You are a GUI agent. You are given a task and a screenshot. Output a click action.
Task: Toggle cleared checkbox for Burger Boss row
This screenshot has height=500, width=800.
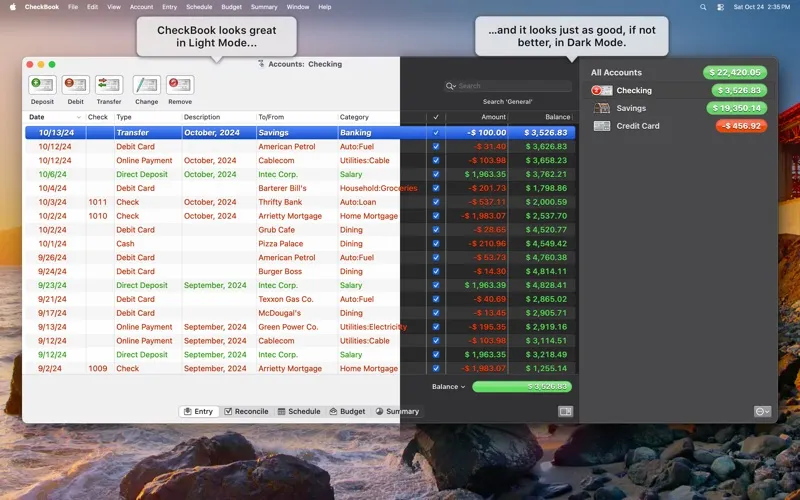coord(436,271)
